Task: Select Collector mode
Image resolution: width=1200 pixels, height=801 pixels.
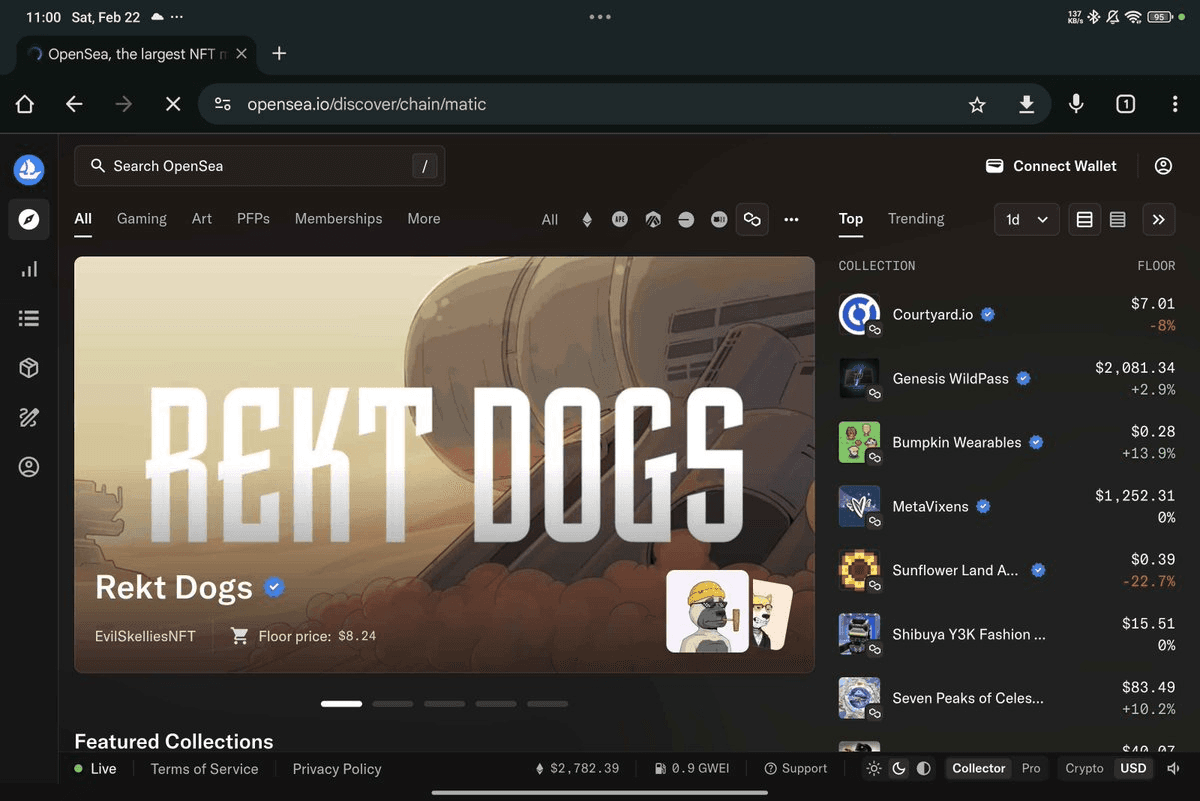Action: (978, 768)
